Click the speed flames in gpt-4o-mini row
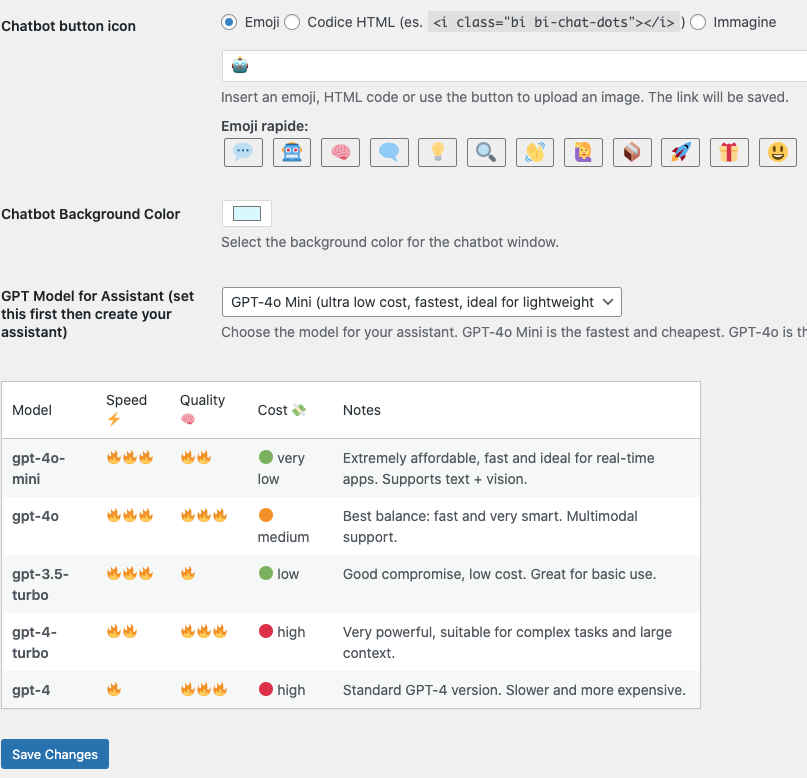The width and height of the screenshot is (807, 778). coord(130,457)
